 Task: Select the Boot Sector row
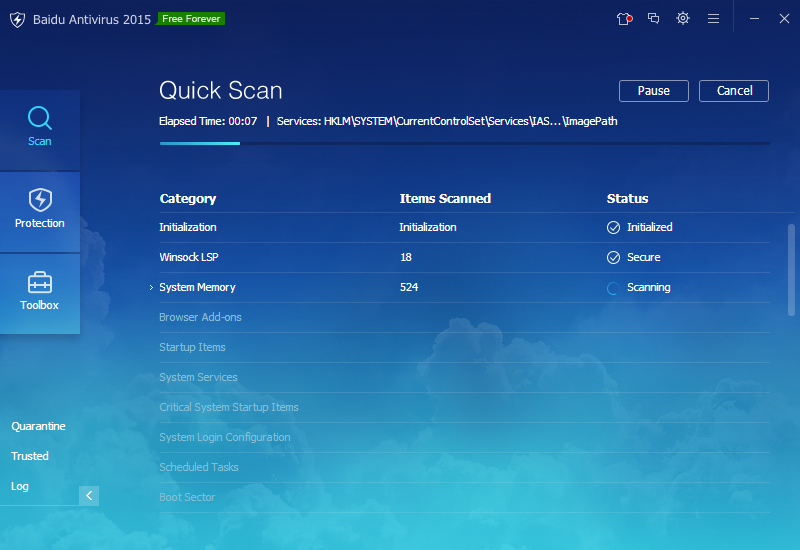tap(464, 497)
